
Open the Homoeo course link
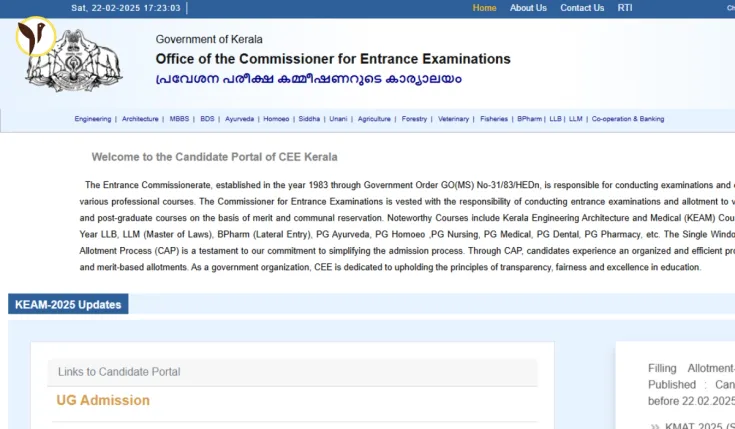point(276,119)
